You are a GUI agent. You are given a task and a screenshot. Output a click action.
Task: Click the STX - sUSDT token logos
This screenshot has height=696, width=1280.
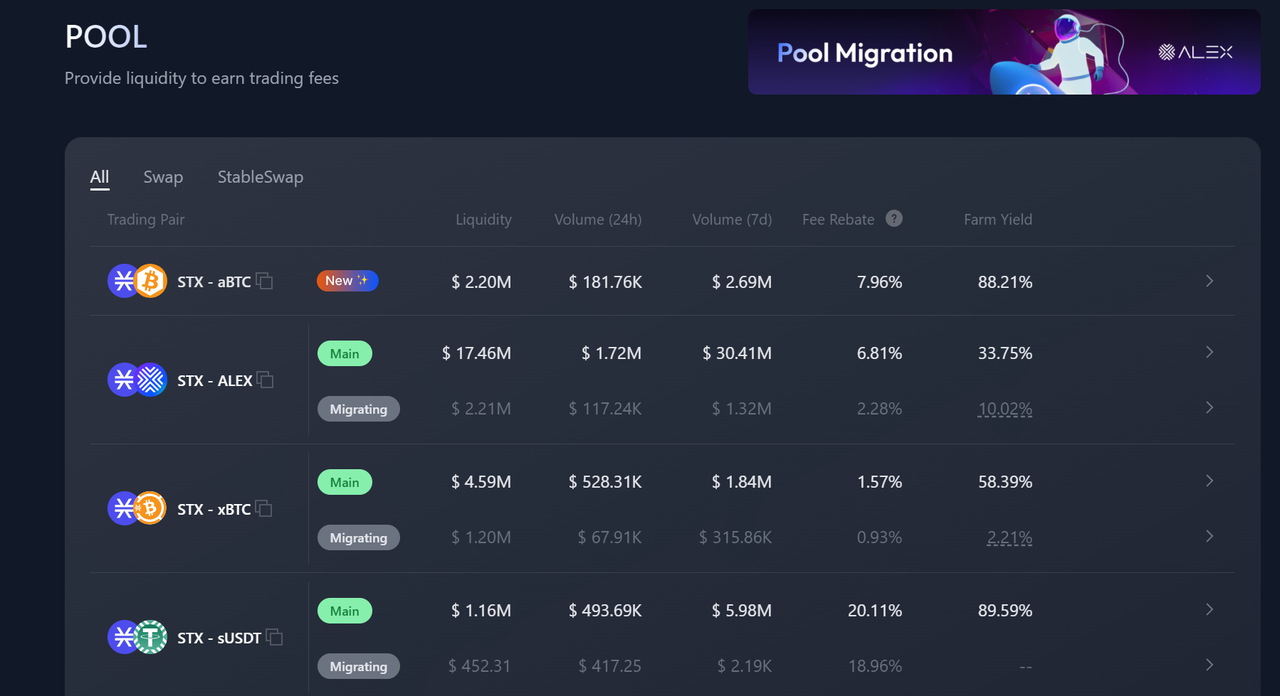point(137,637)
